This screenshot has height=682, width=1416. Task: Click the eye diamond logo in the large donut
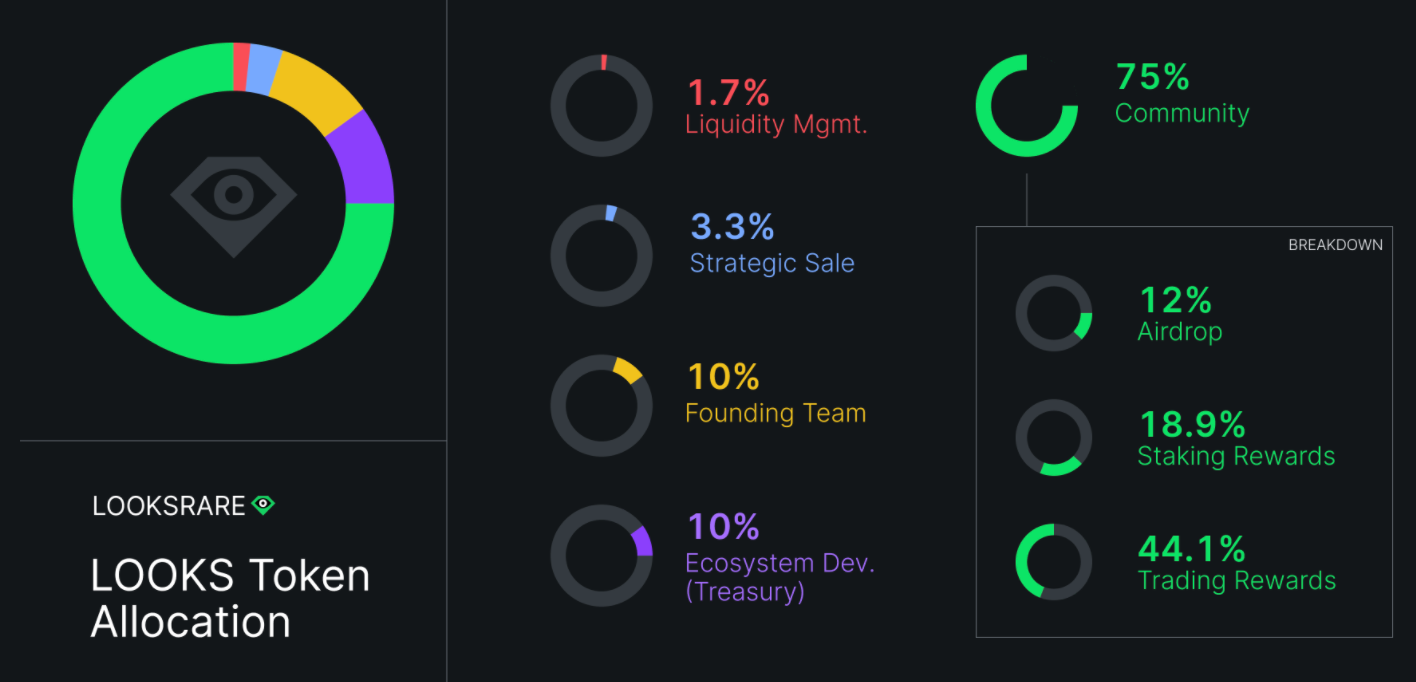[233, 205]
